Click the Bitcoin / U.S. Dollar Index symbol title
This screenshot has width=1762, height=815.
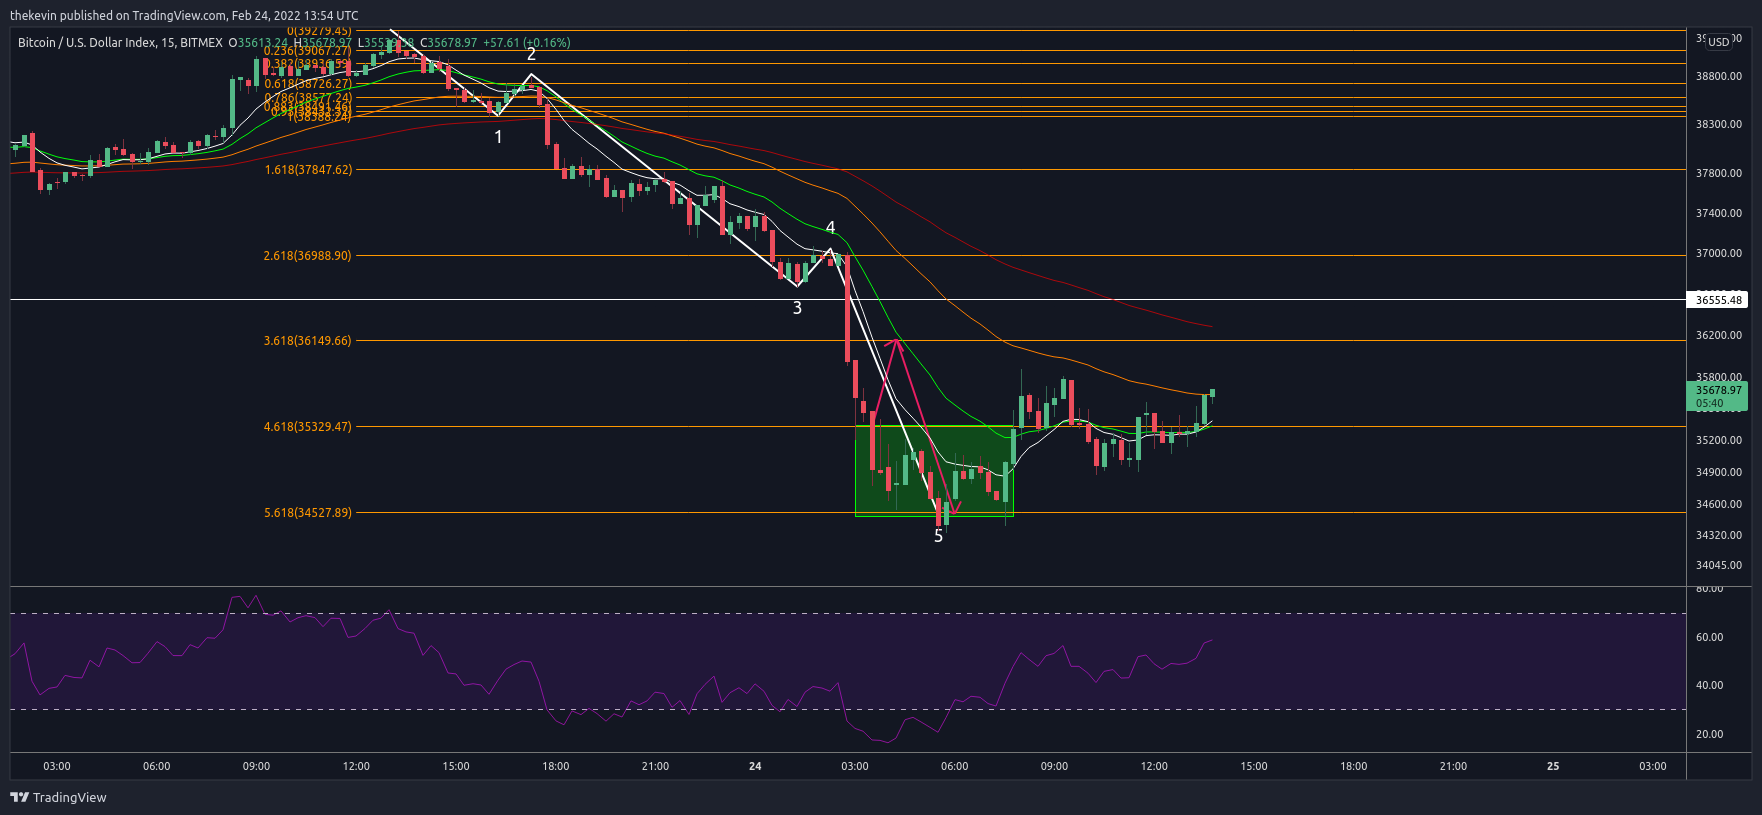coord(120,43)
